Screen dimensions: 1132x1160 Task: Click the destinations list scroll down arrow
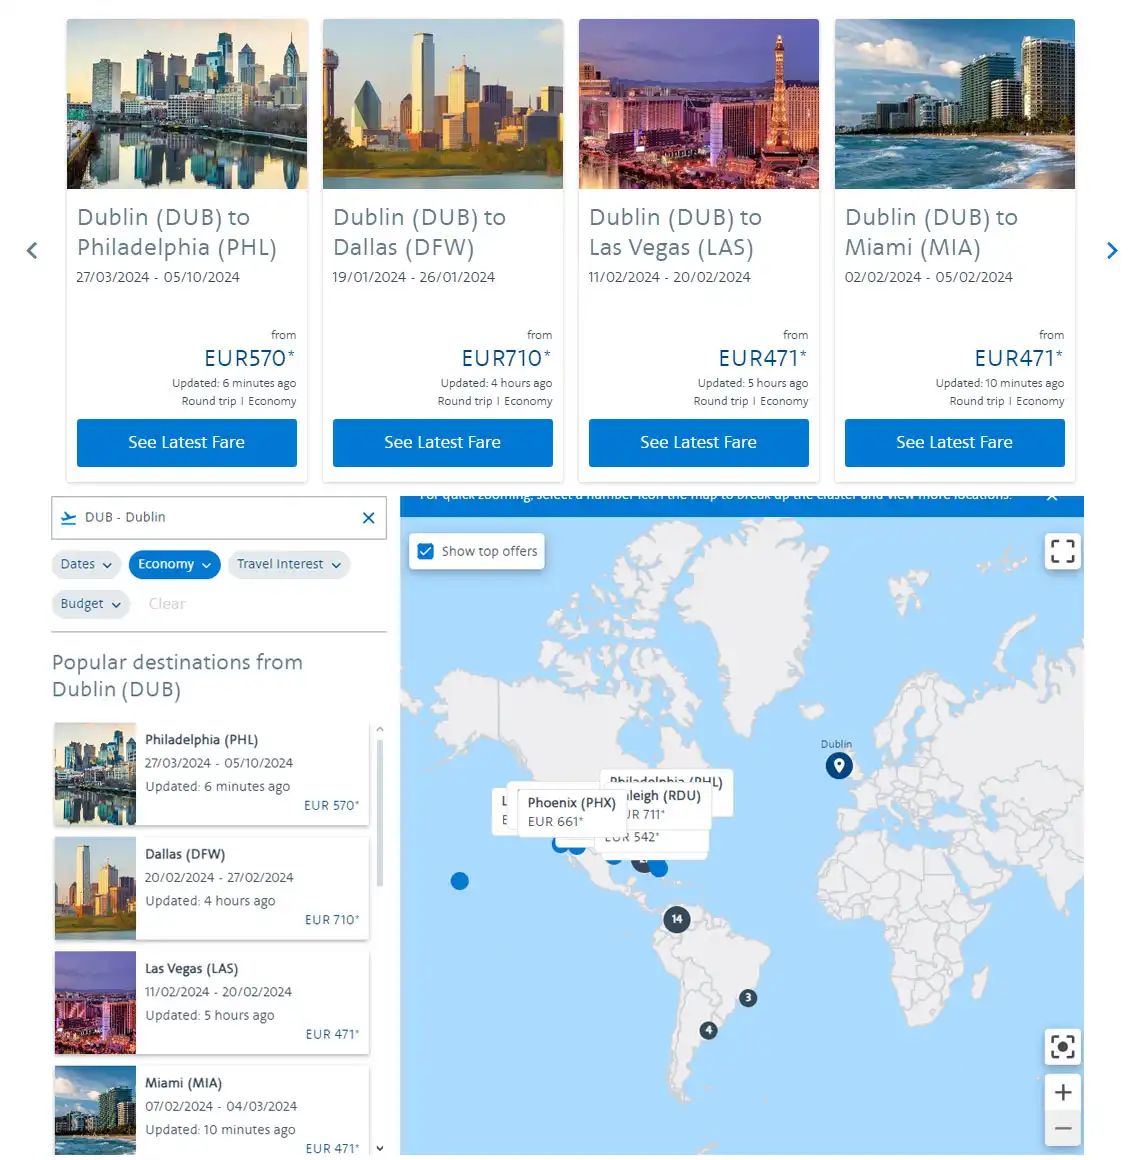click(x=380, y=1148)
